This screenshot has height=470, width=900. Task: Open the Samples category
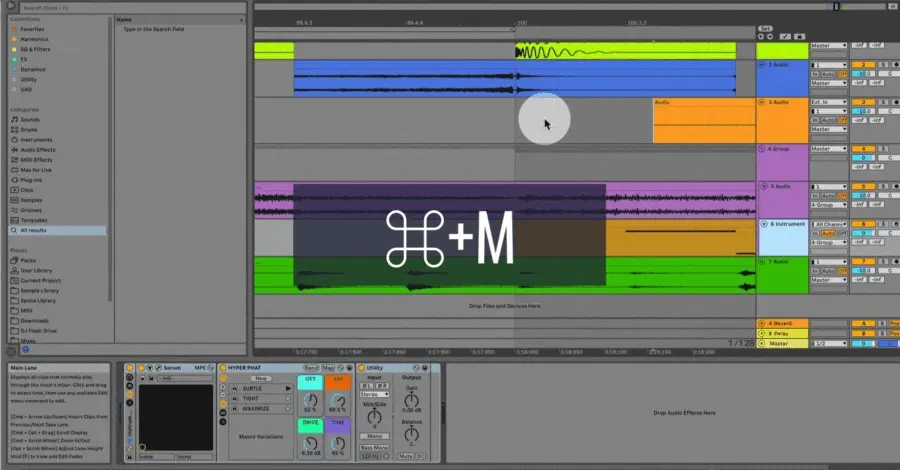[x=31, y=200]
